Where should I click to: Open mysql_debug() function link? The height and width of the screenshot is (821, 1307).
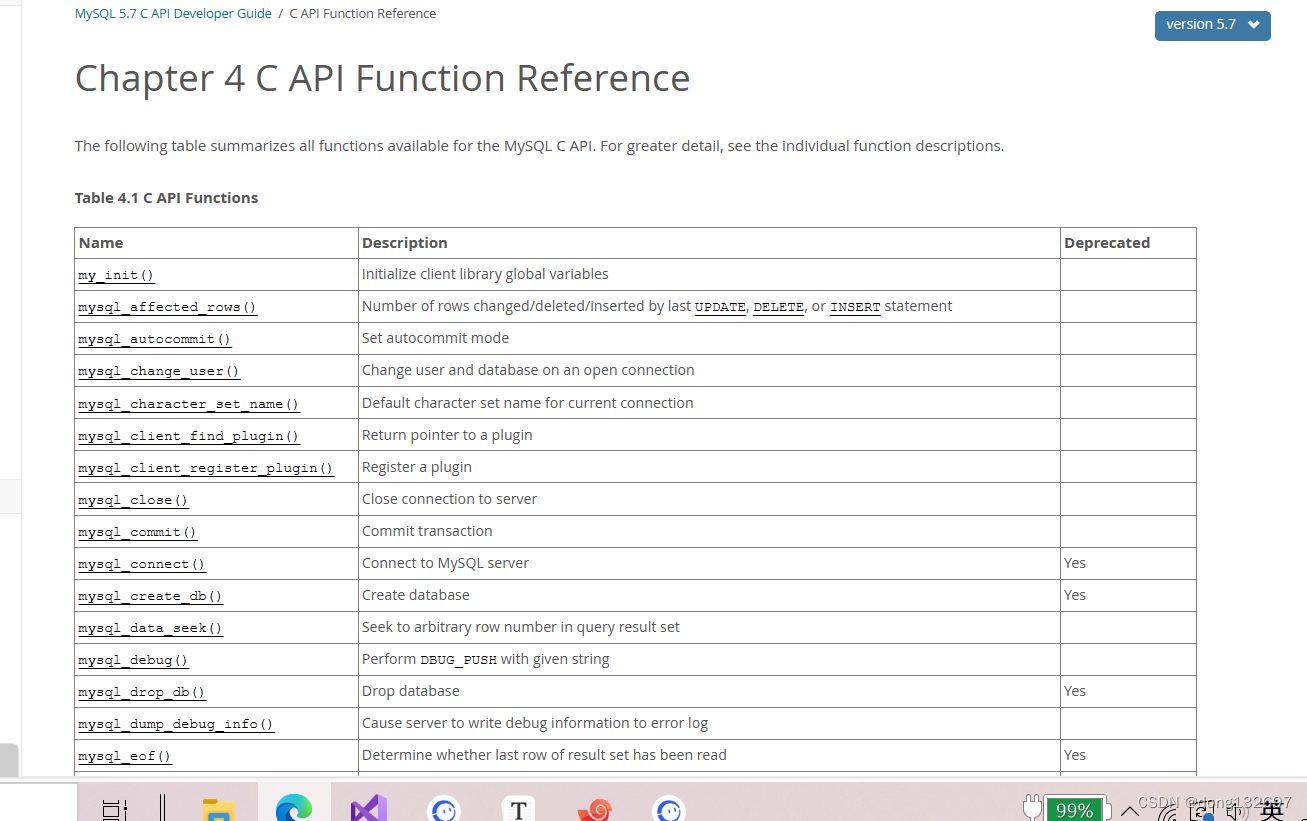point(133,660)
